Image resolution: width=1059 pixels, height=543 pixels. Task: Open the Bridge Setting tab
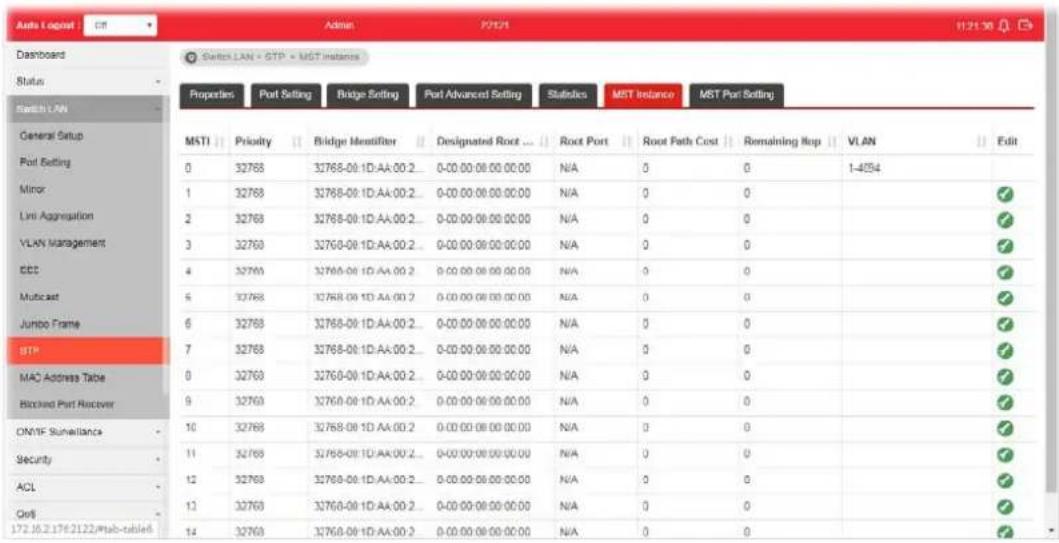click(x=367, y=95)
